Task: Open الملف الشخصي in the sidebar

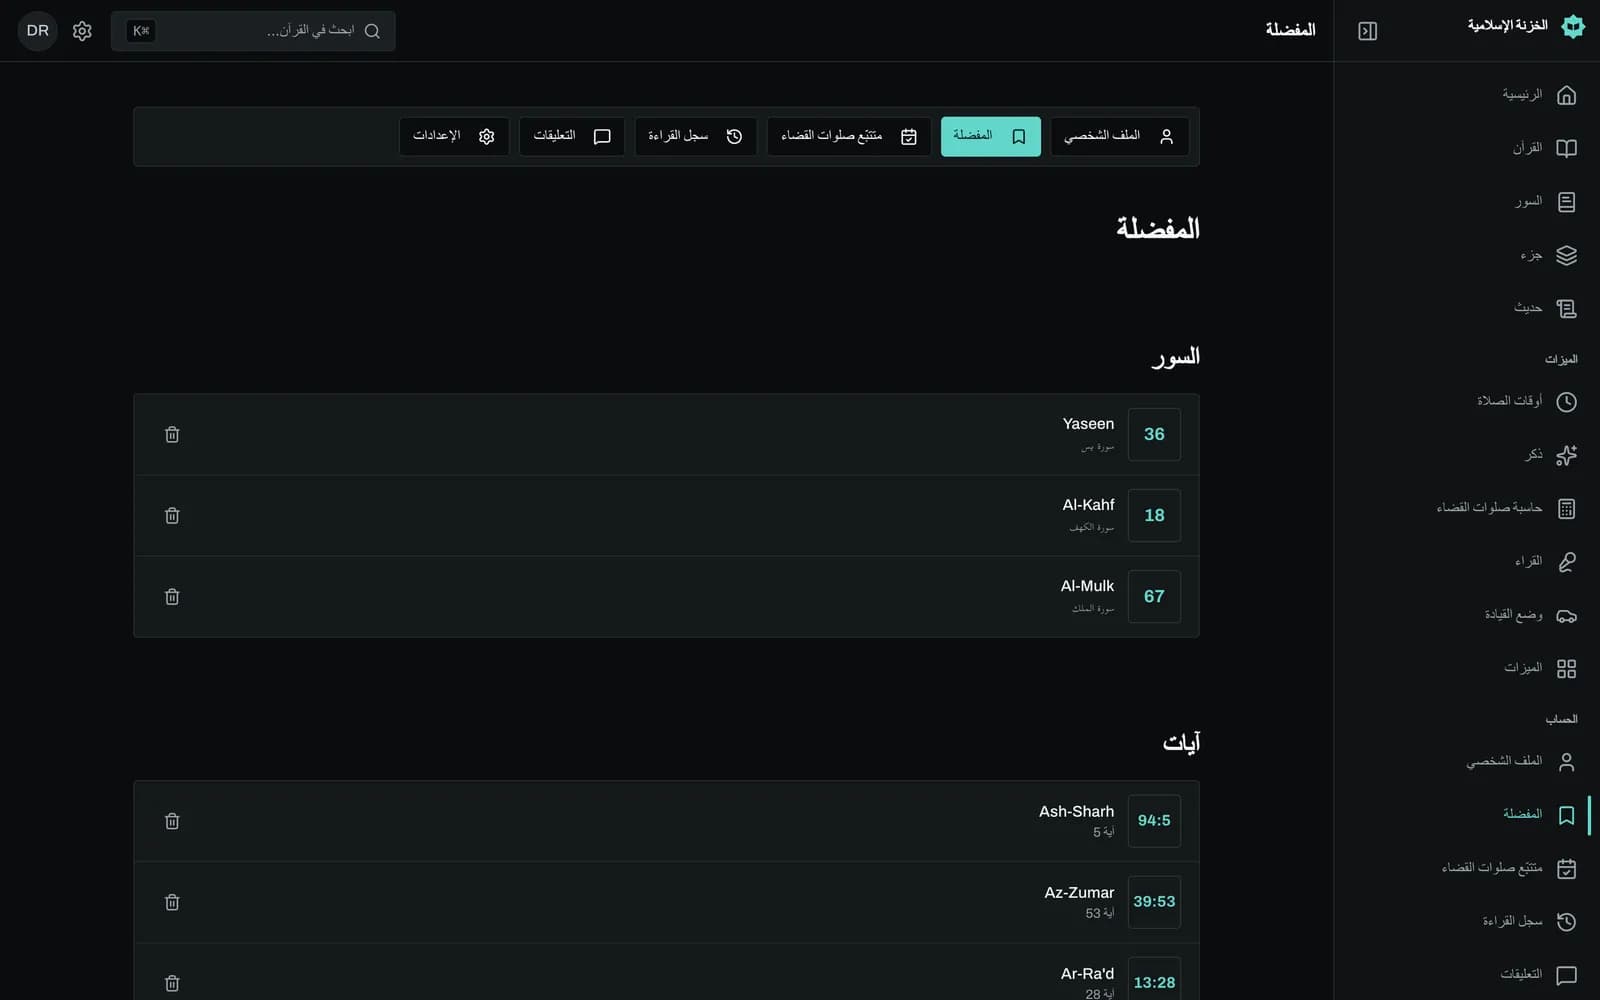Action: (x=1520, y=761)
